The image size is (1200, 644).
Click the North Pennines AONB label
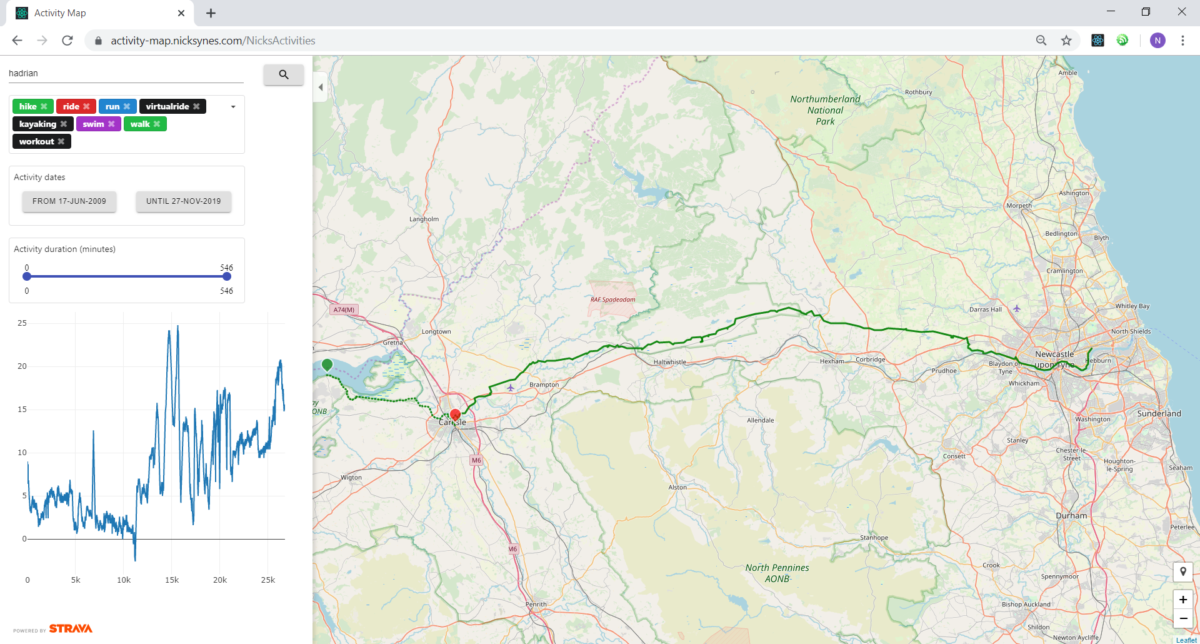pos(777,572)
